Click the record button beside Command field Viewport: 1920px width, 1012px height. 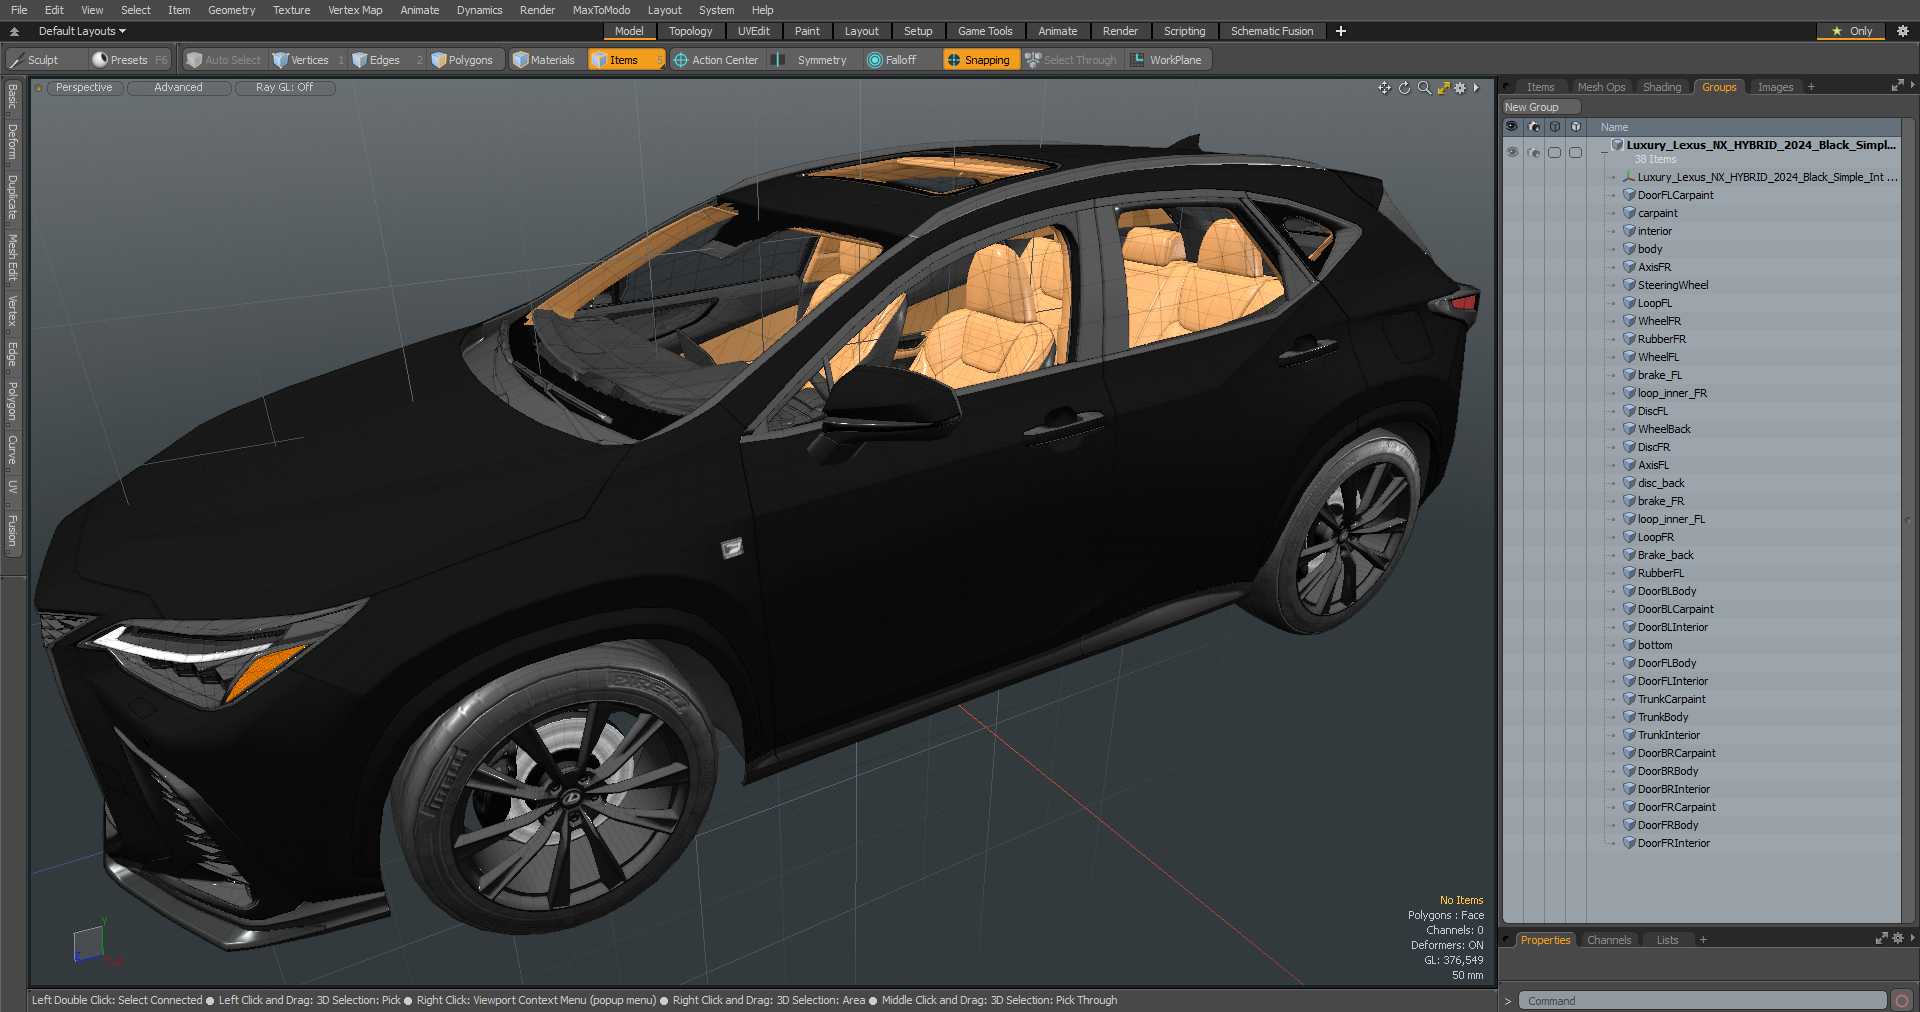[x=1902, y=1000]
